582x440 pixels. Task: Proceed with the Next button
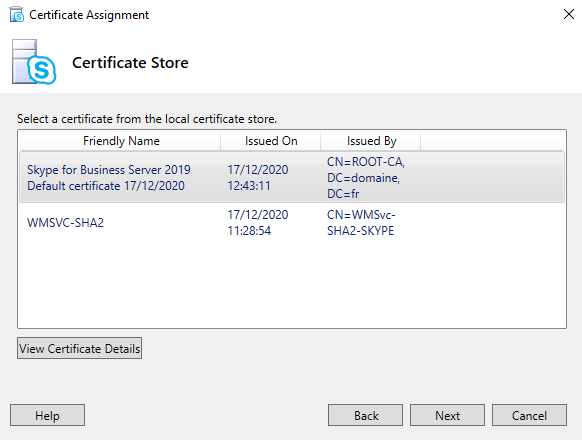(447, 415)
